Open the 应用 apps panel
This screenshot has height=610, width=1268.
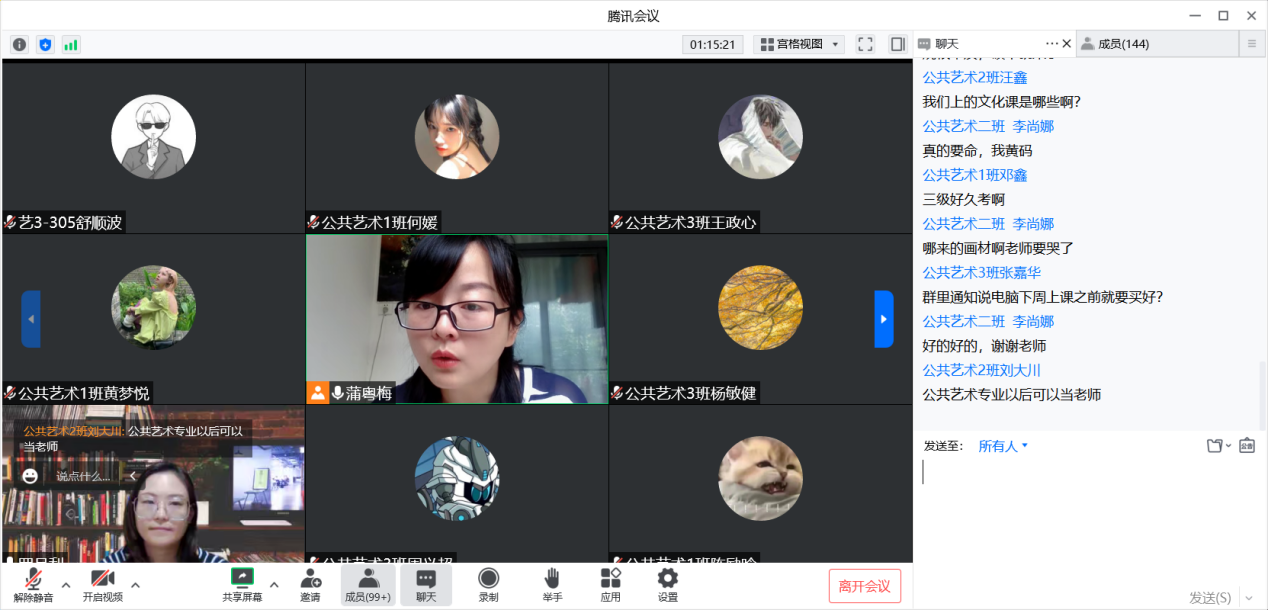tap(610, 585)
